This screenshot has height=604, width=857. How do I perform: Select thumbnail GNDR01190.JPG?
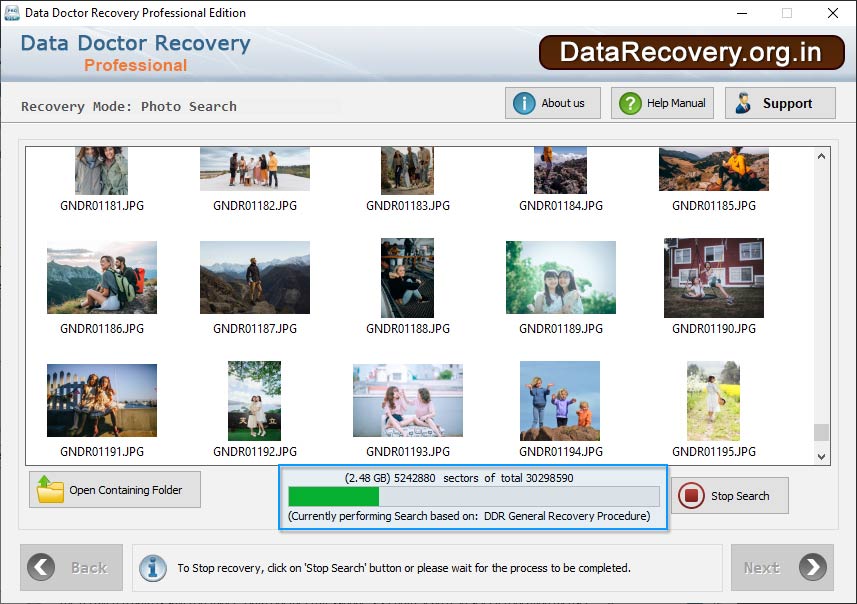(x=714, y=278)
